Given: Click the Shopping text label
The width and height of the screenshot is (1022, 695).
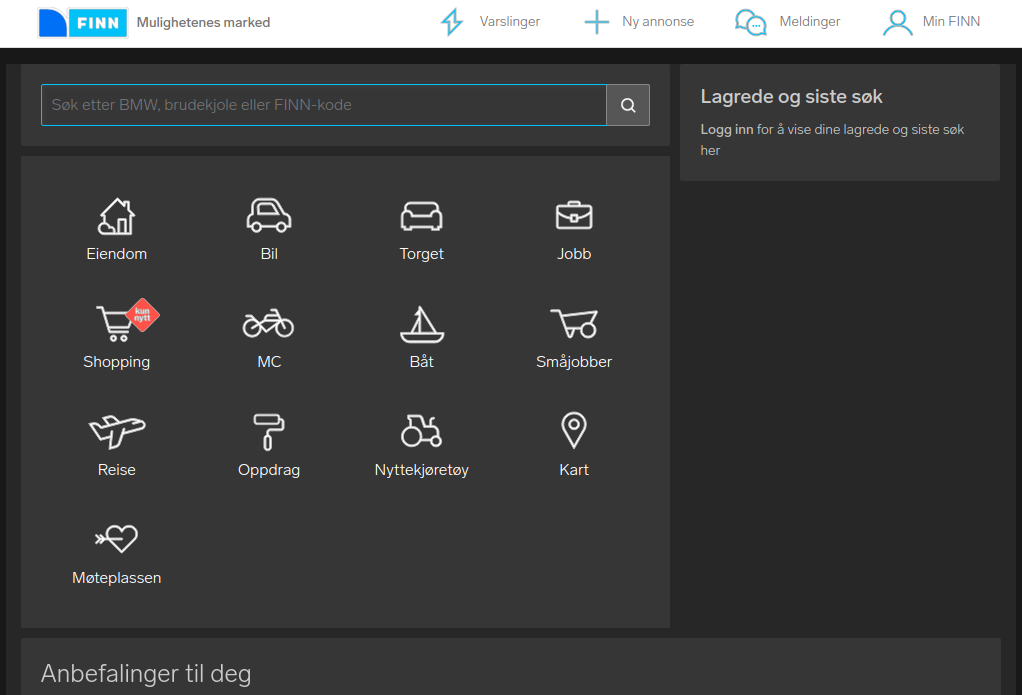Looking at the screenshot, I should click(117, 362).
